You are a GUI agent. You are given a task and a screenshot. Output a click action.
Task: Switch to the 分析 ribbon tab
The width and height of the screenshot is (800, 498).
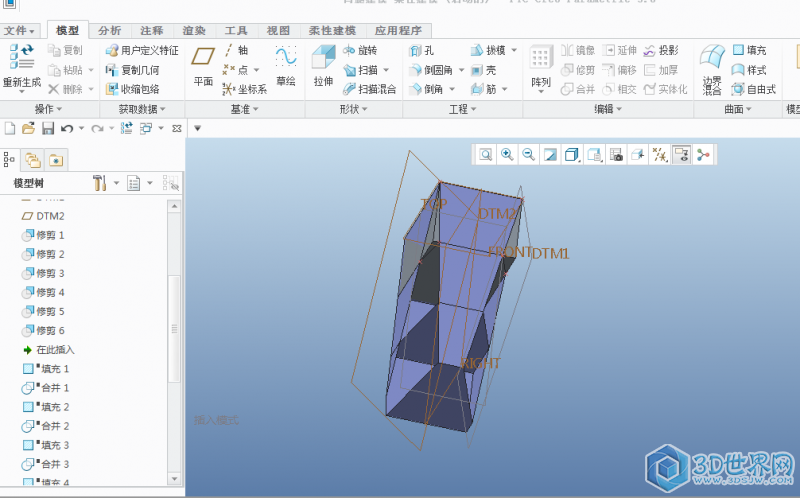click(x=110, y=31)
